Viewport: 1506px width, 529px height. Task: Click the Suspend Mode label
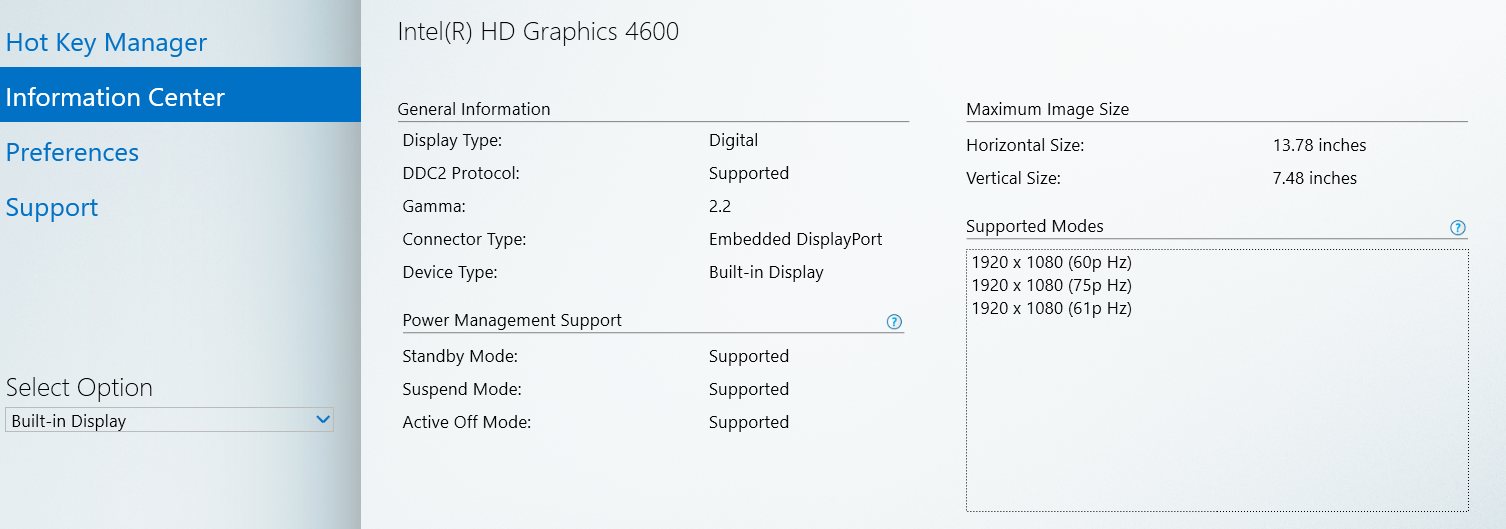click(462, 389)
